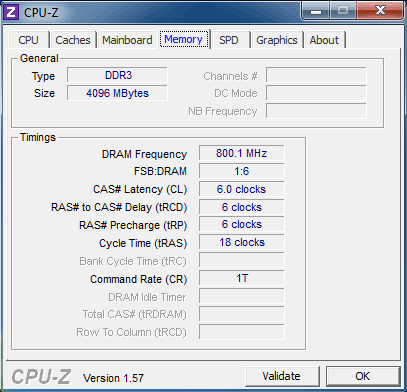The image size is (407, 392).
Task: Click the FSB:DRAM 1:6 ratio field
Action: pos(242,171)
